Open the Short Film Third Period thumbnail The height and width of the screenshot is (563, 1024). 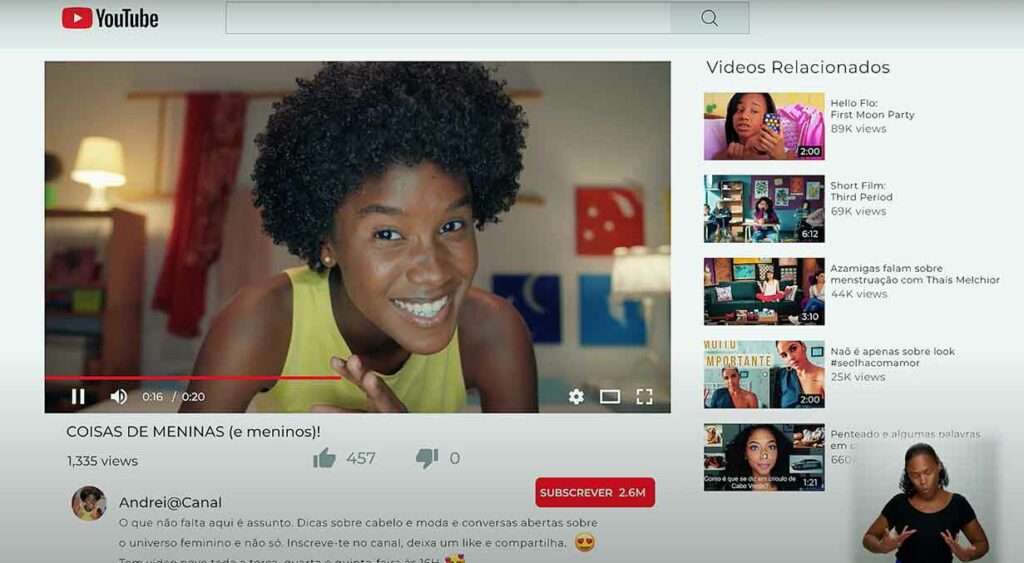764,208
